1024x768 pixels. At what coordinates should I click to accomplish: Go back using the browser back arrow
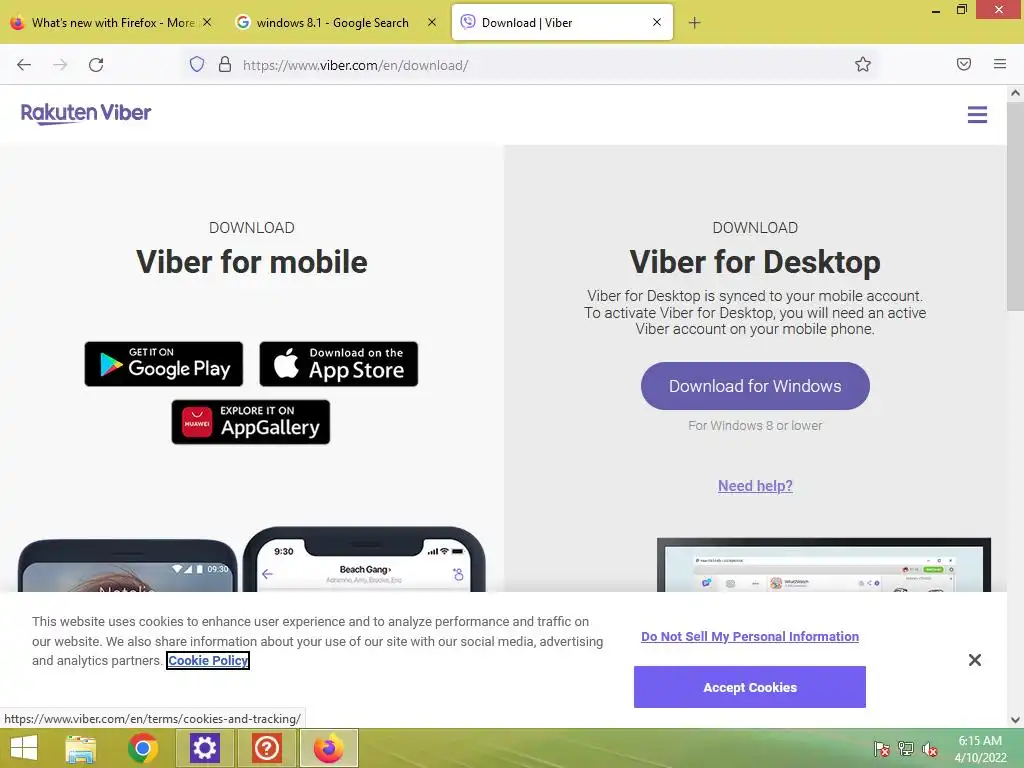24,65
